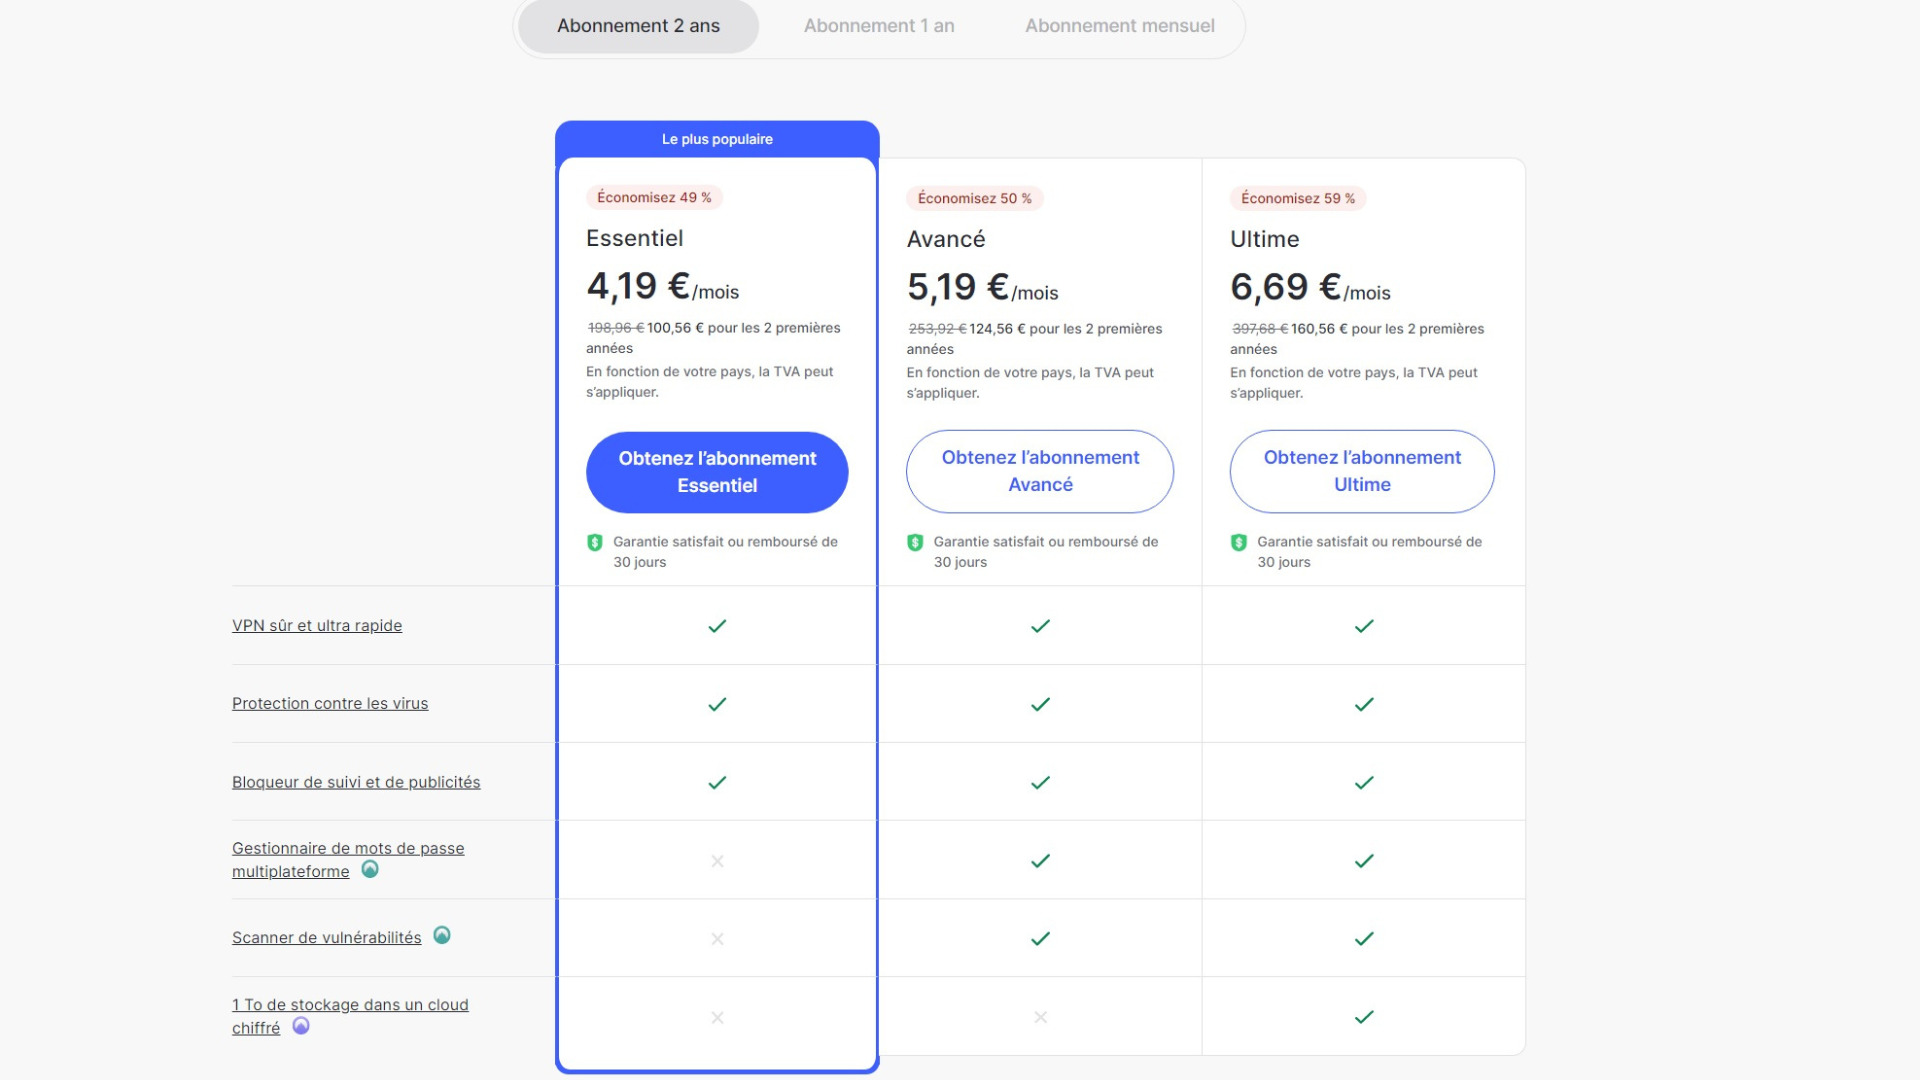Image resolution: width=1920 pixels, height=1080 pixels.
Task: Click the Avancé Garantie satisfait ou remboursé text
Action: coord(1046,552)
